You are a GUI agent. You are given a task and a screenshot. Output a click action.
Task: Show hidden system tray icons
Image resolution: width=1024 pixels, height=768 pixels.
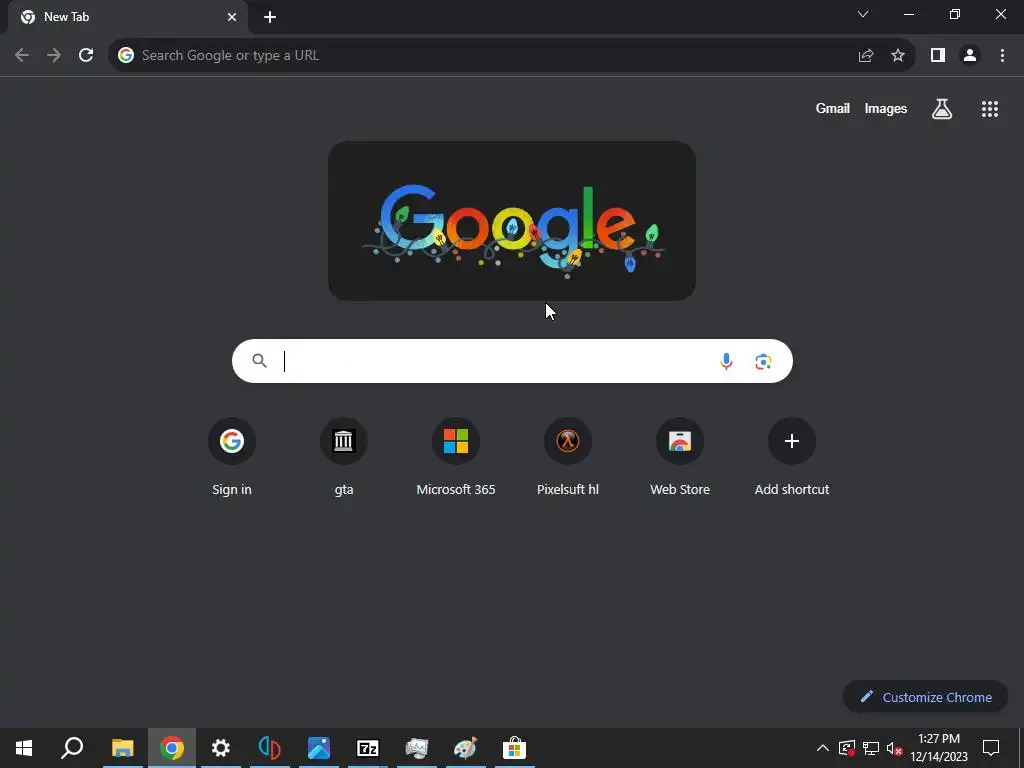tap(823, 748)
